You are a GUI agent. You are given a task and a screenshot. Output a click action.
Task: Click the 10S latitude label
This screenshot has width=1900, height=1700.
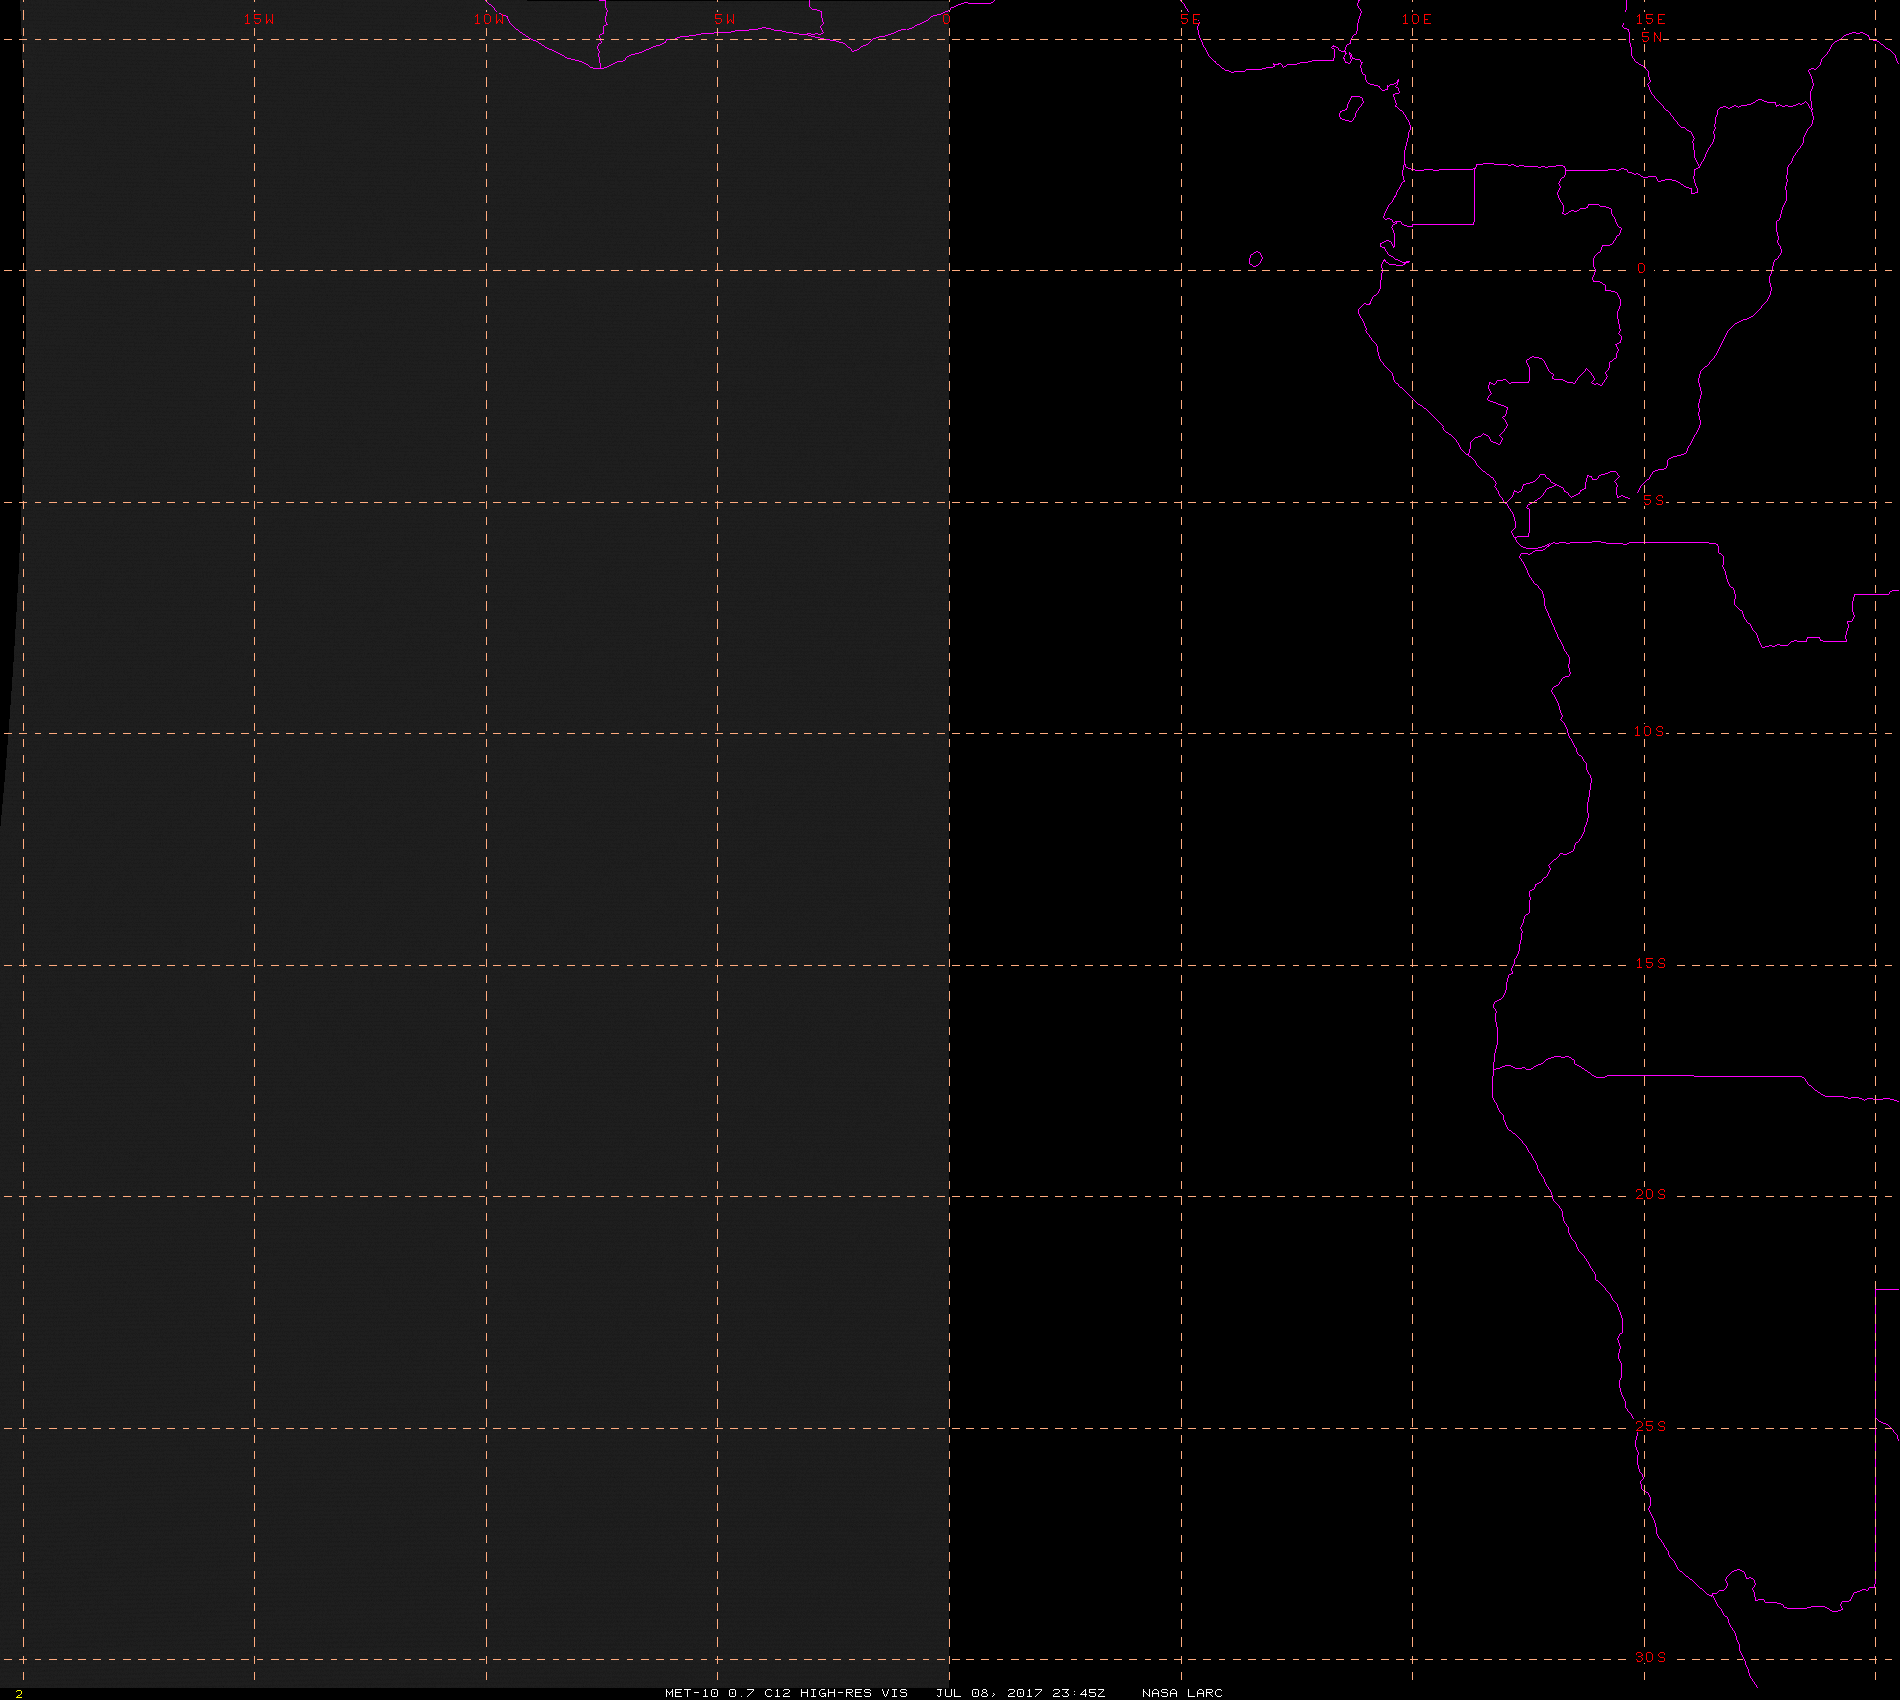[x=1650, y=731]
